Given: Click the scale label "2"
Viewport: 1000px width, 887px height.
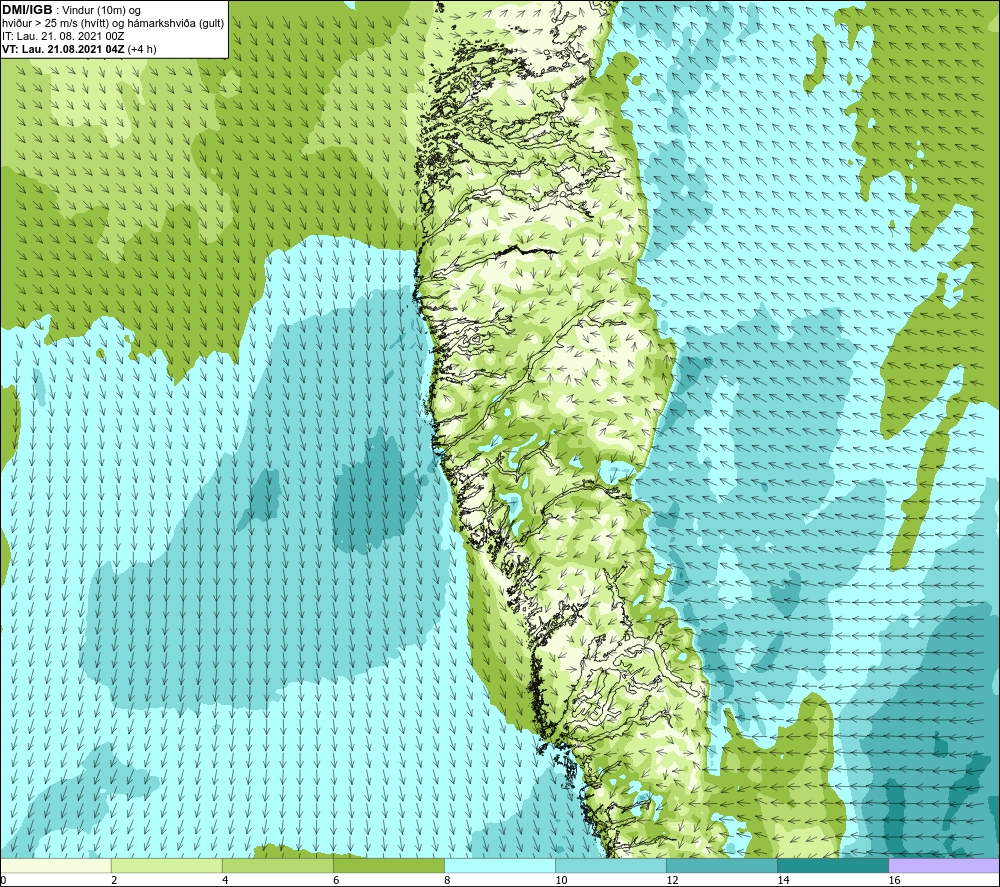Looking at the screenshot, I should point(114,881).
